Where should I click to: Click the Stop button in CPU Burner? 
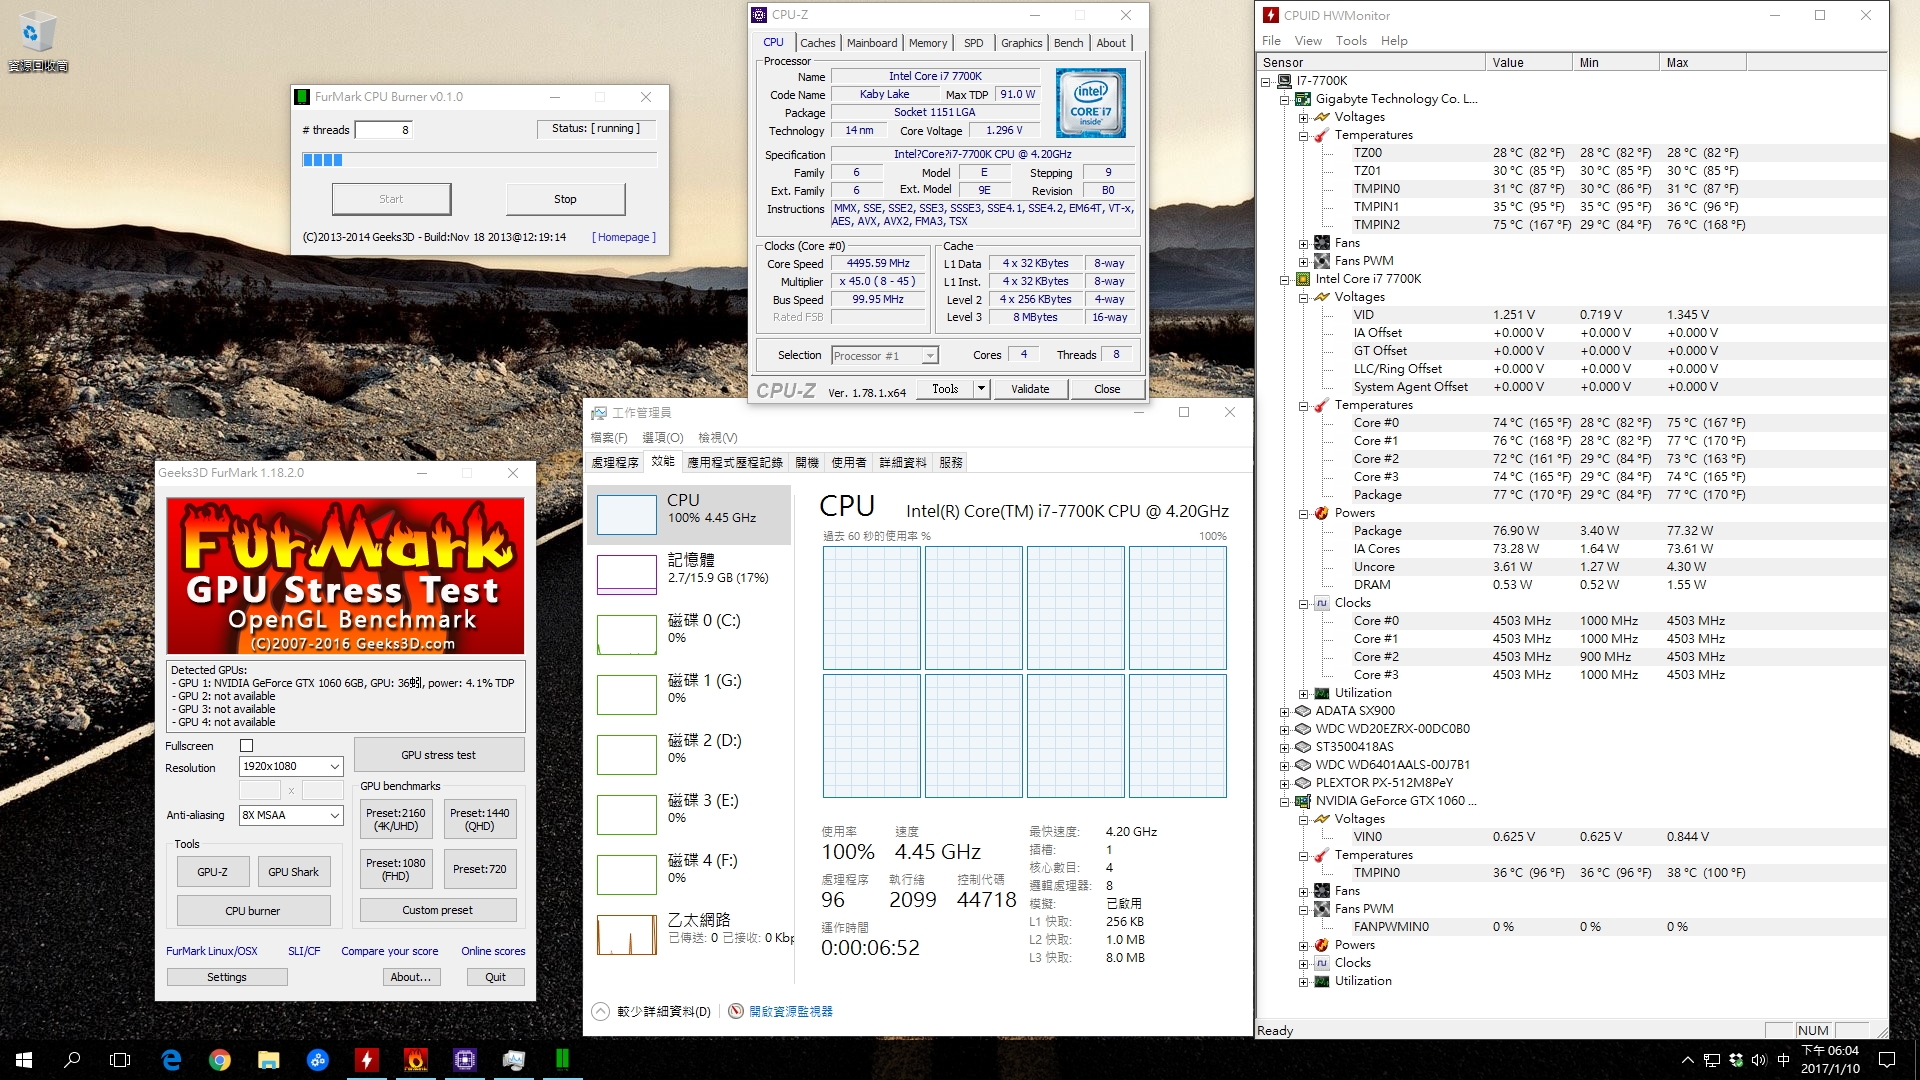coord(565,199)
